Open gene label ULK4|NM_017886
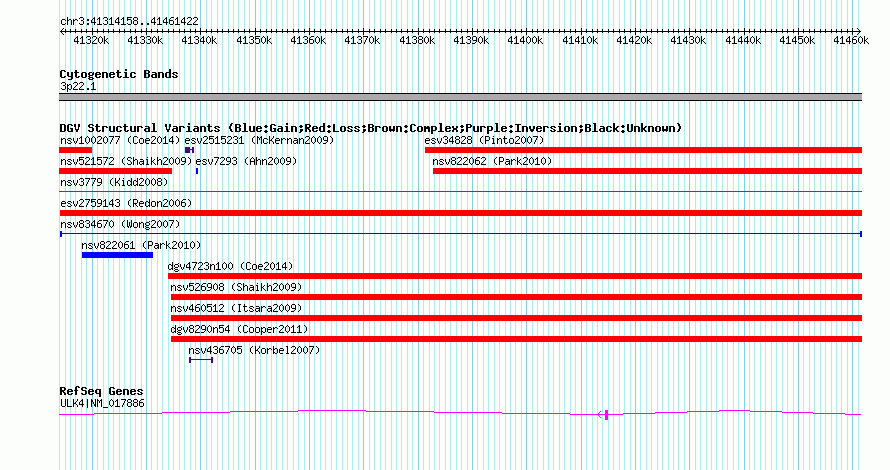The image size is (890, 470). [102, 404]
